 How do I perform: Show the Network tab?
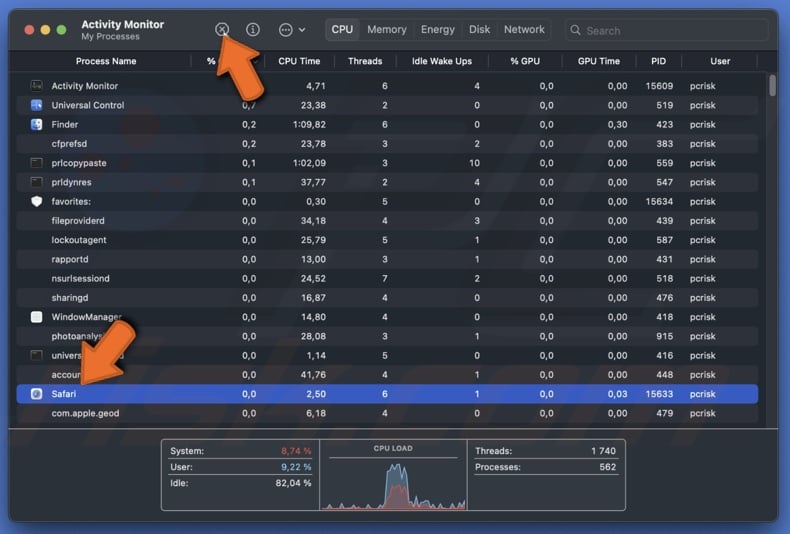(524, 30)
